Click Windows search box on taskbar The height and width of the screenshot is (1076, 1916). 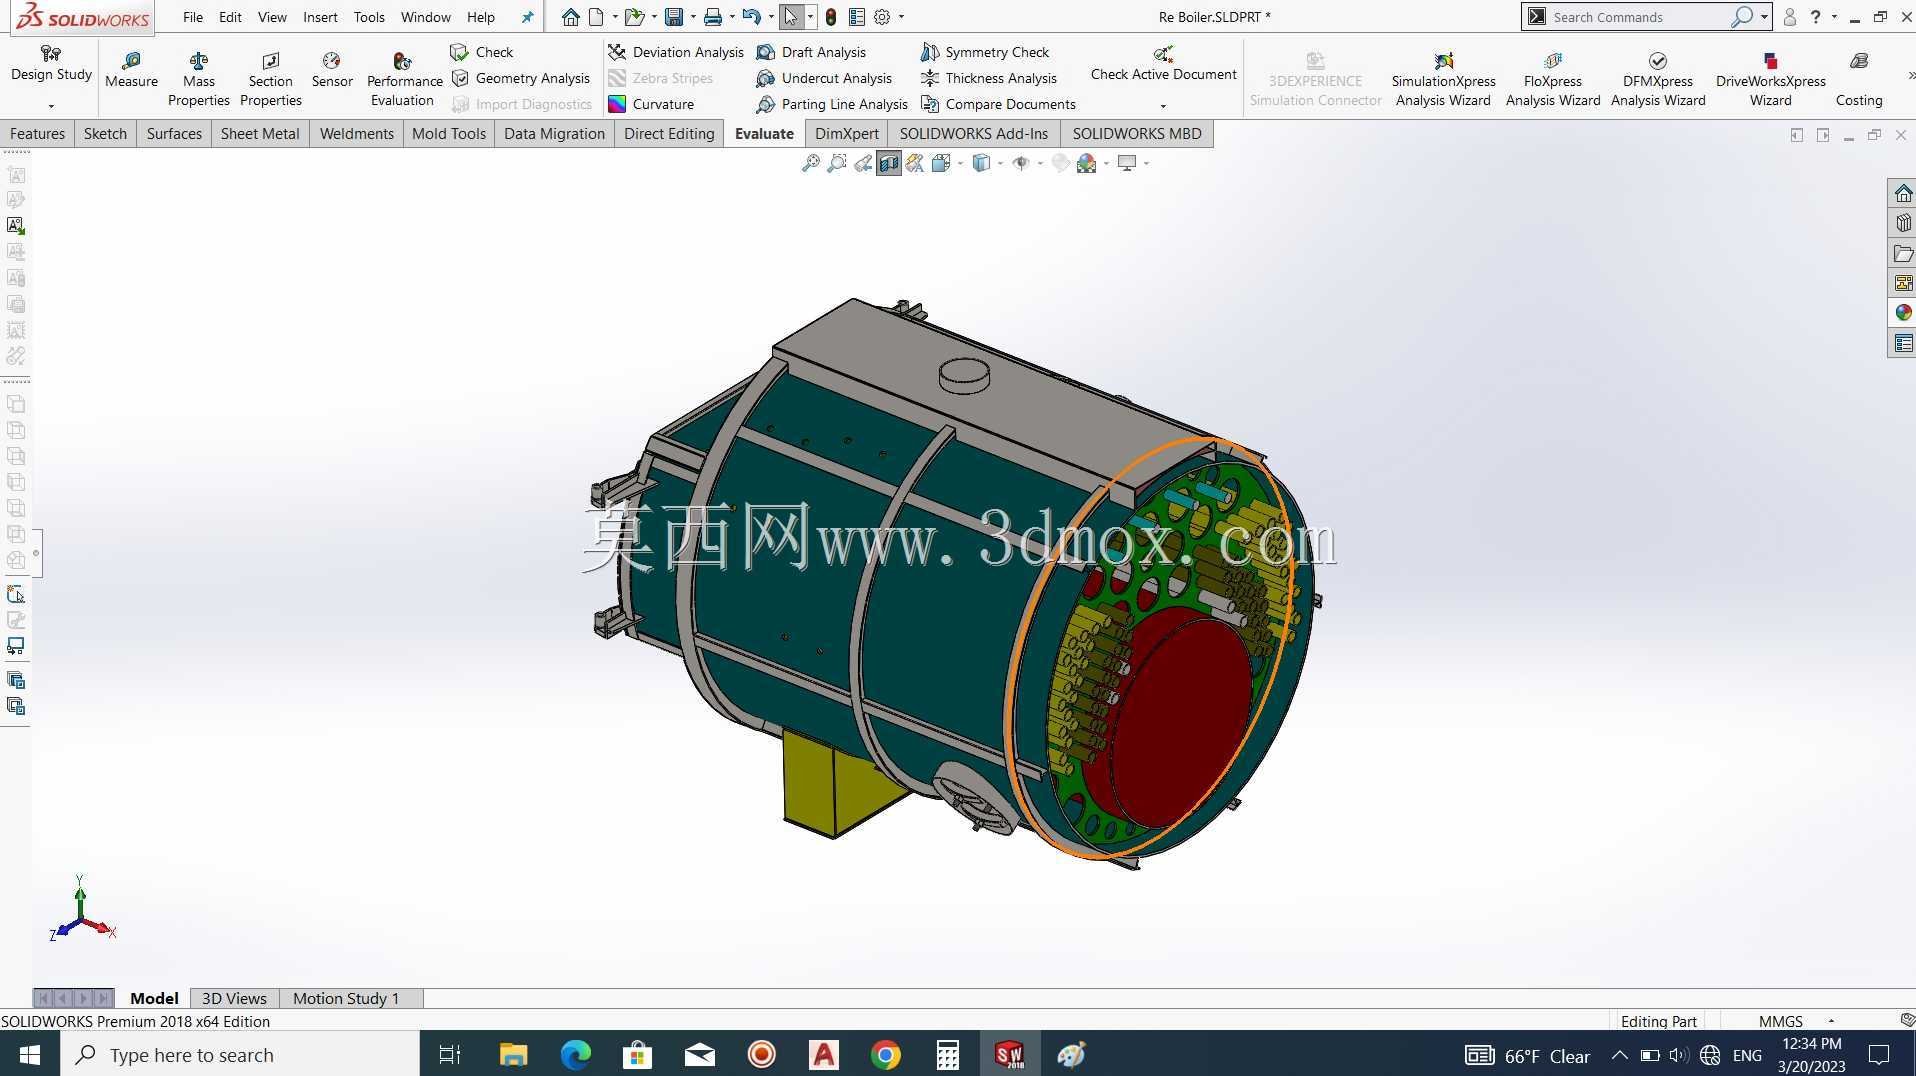pos(240,1055)
